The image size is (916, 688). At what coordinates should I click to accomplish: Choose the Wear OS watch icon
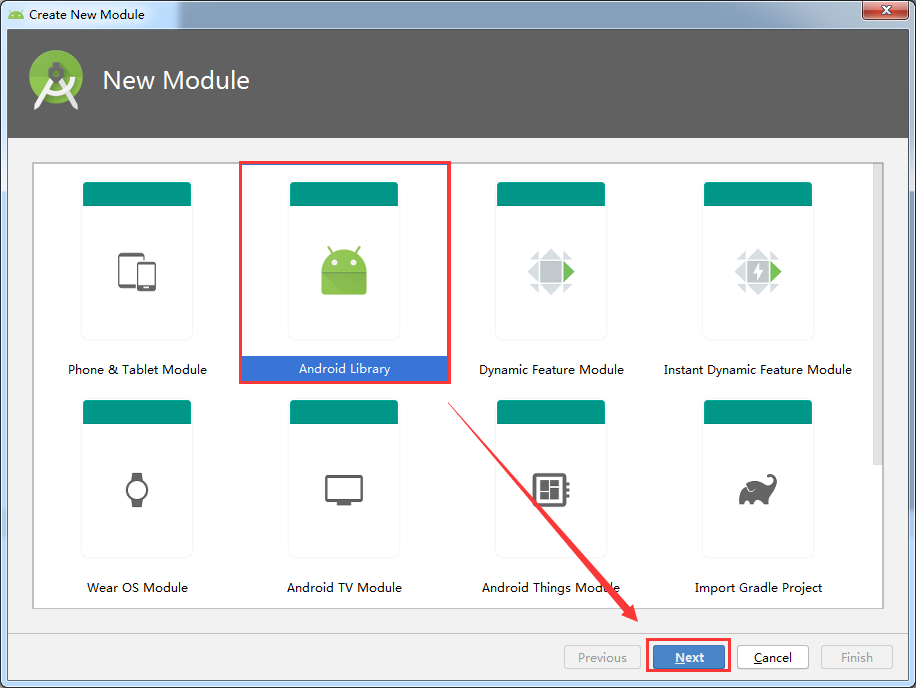click(137, 489)
